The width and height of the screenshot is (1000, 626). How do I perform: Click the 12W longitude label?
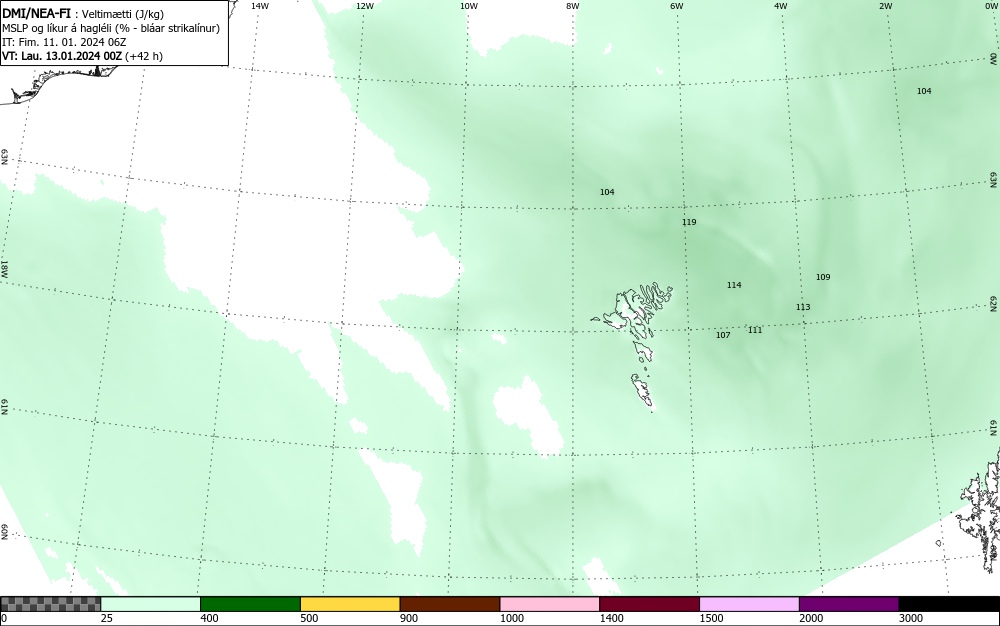tap(364, 6)
